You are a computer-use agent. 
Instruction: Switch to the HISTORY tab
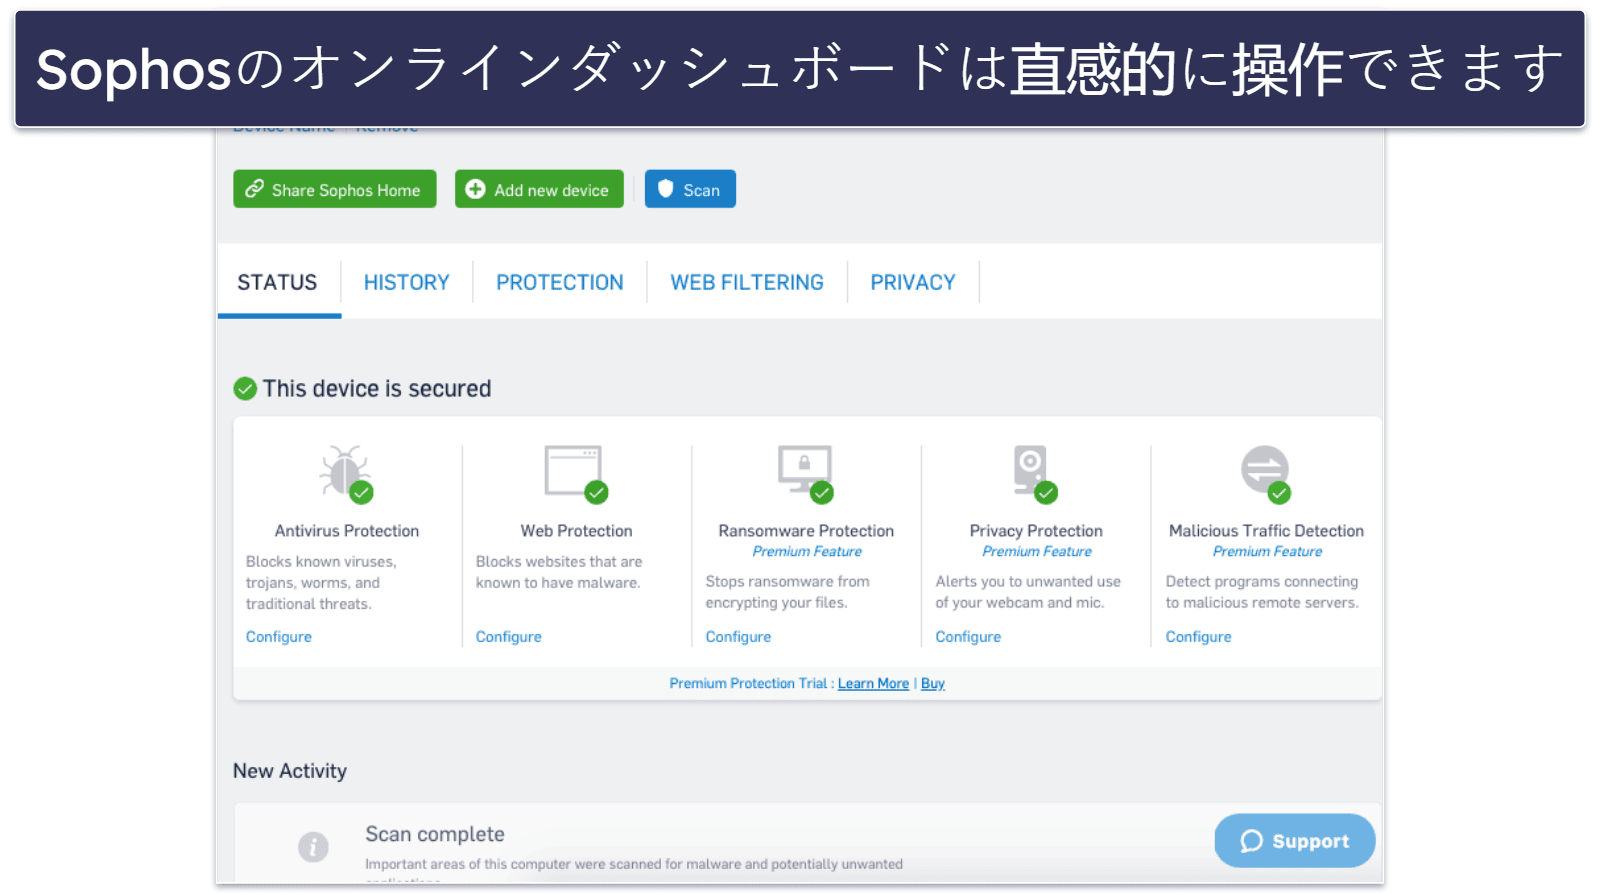407,283
